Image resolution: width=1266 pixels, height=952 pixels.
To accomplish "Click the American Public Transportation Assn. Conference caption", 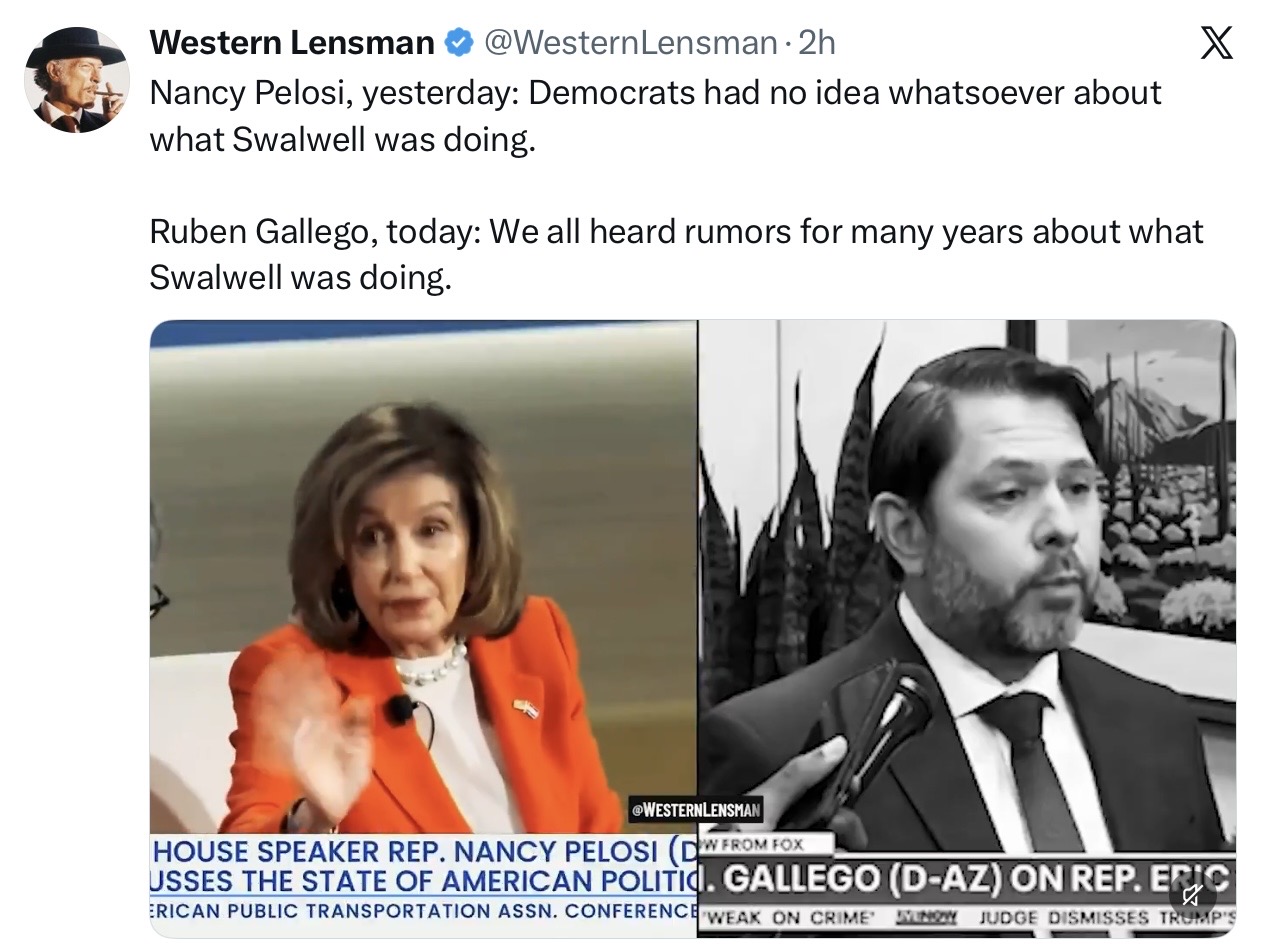I will (423, 911).
